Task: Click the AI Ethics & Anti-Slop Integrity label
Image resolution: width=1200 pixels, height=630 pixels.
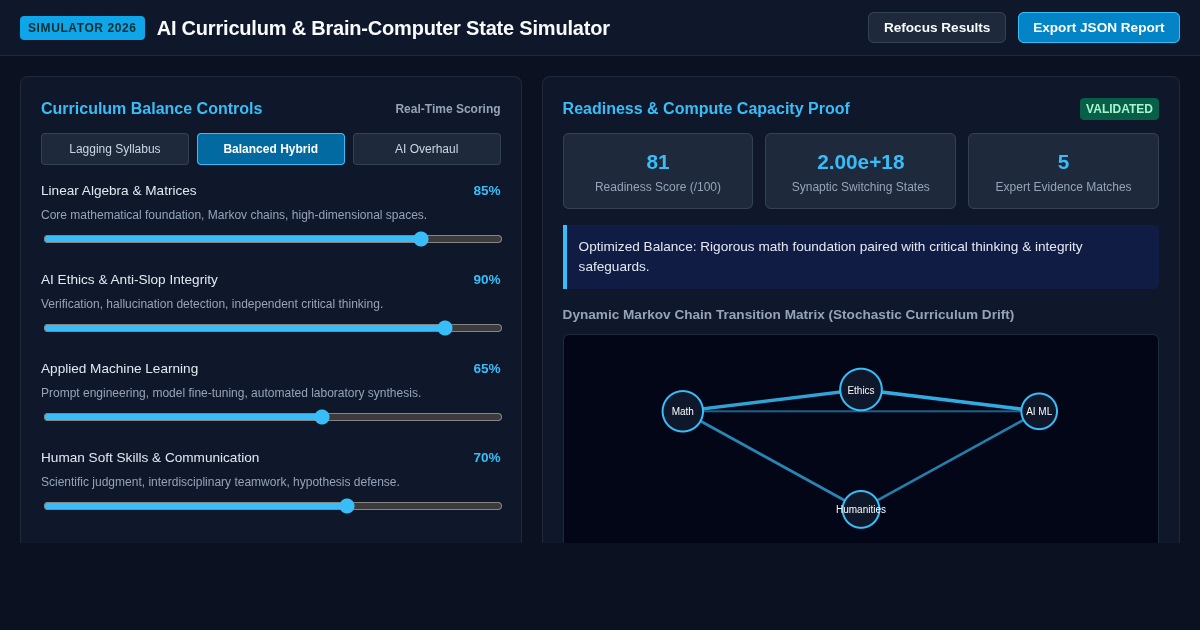Action: (x=129, y=280)
